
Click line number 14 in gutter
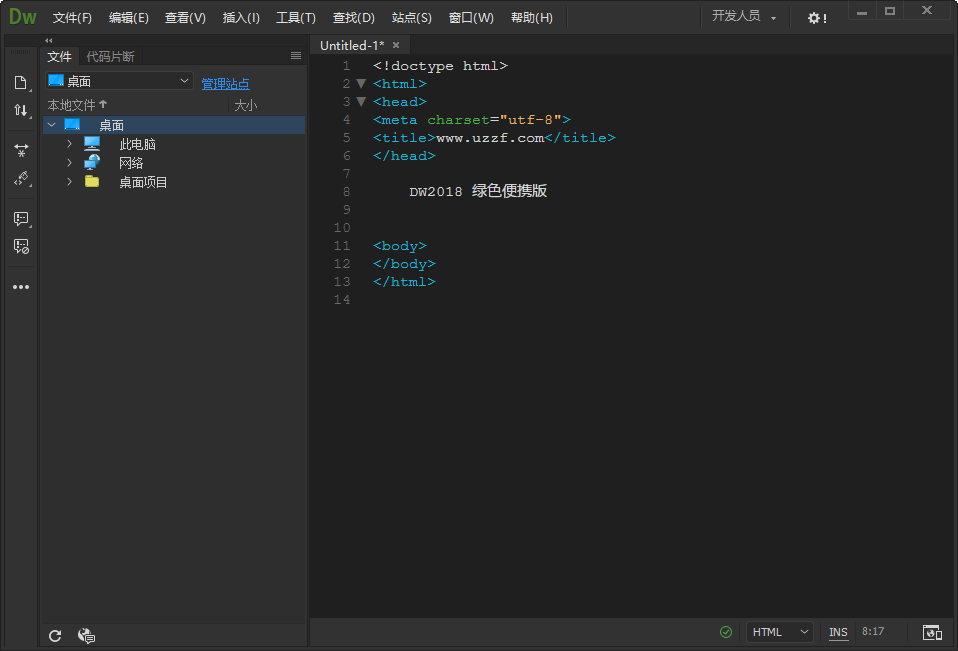(x=342, y=300)
